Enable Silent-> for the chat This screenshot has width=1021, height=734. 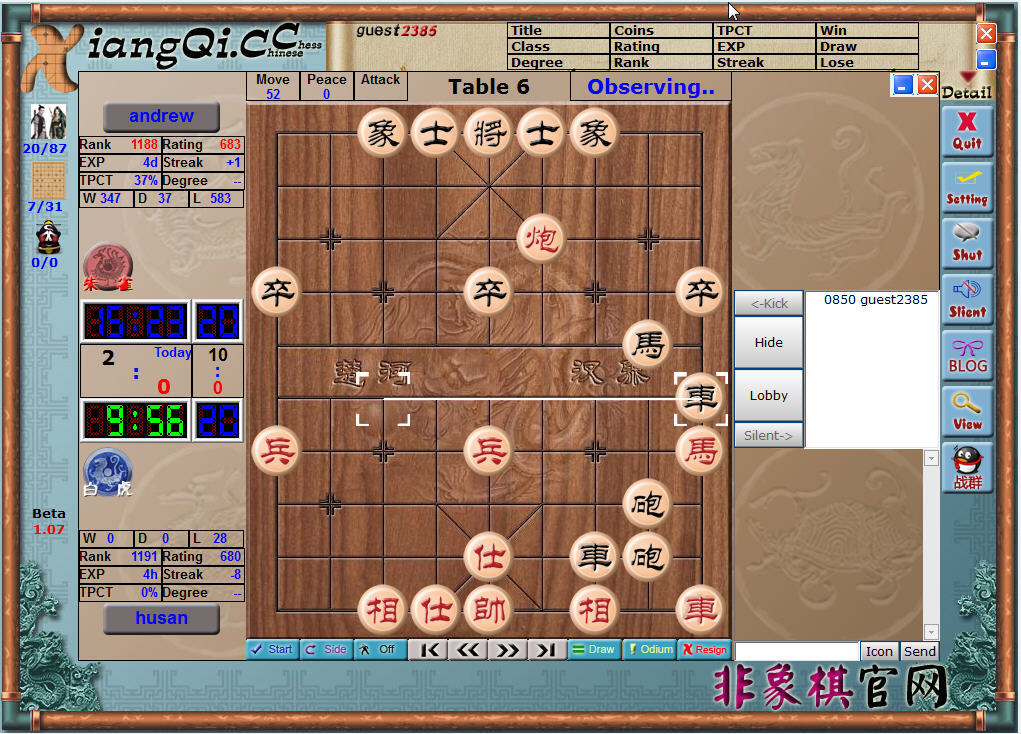tap(768, 435)
